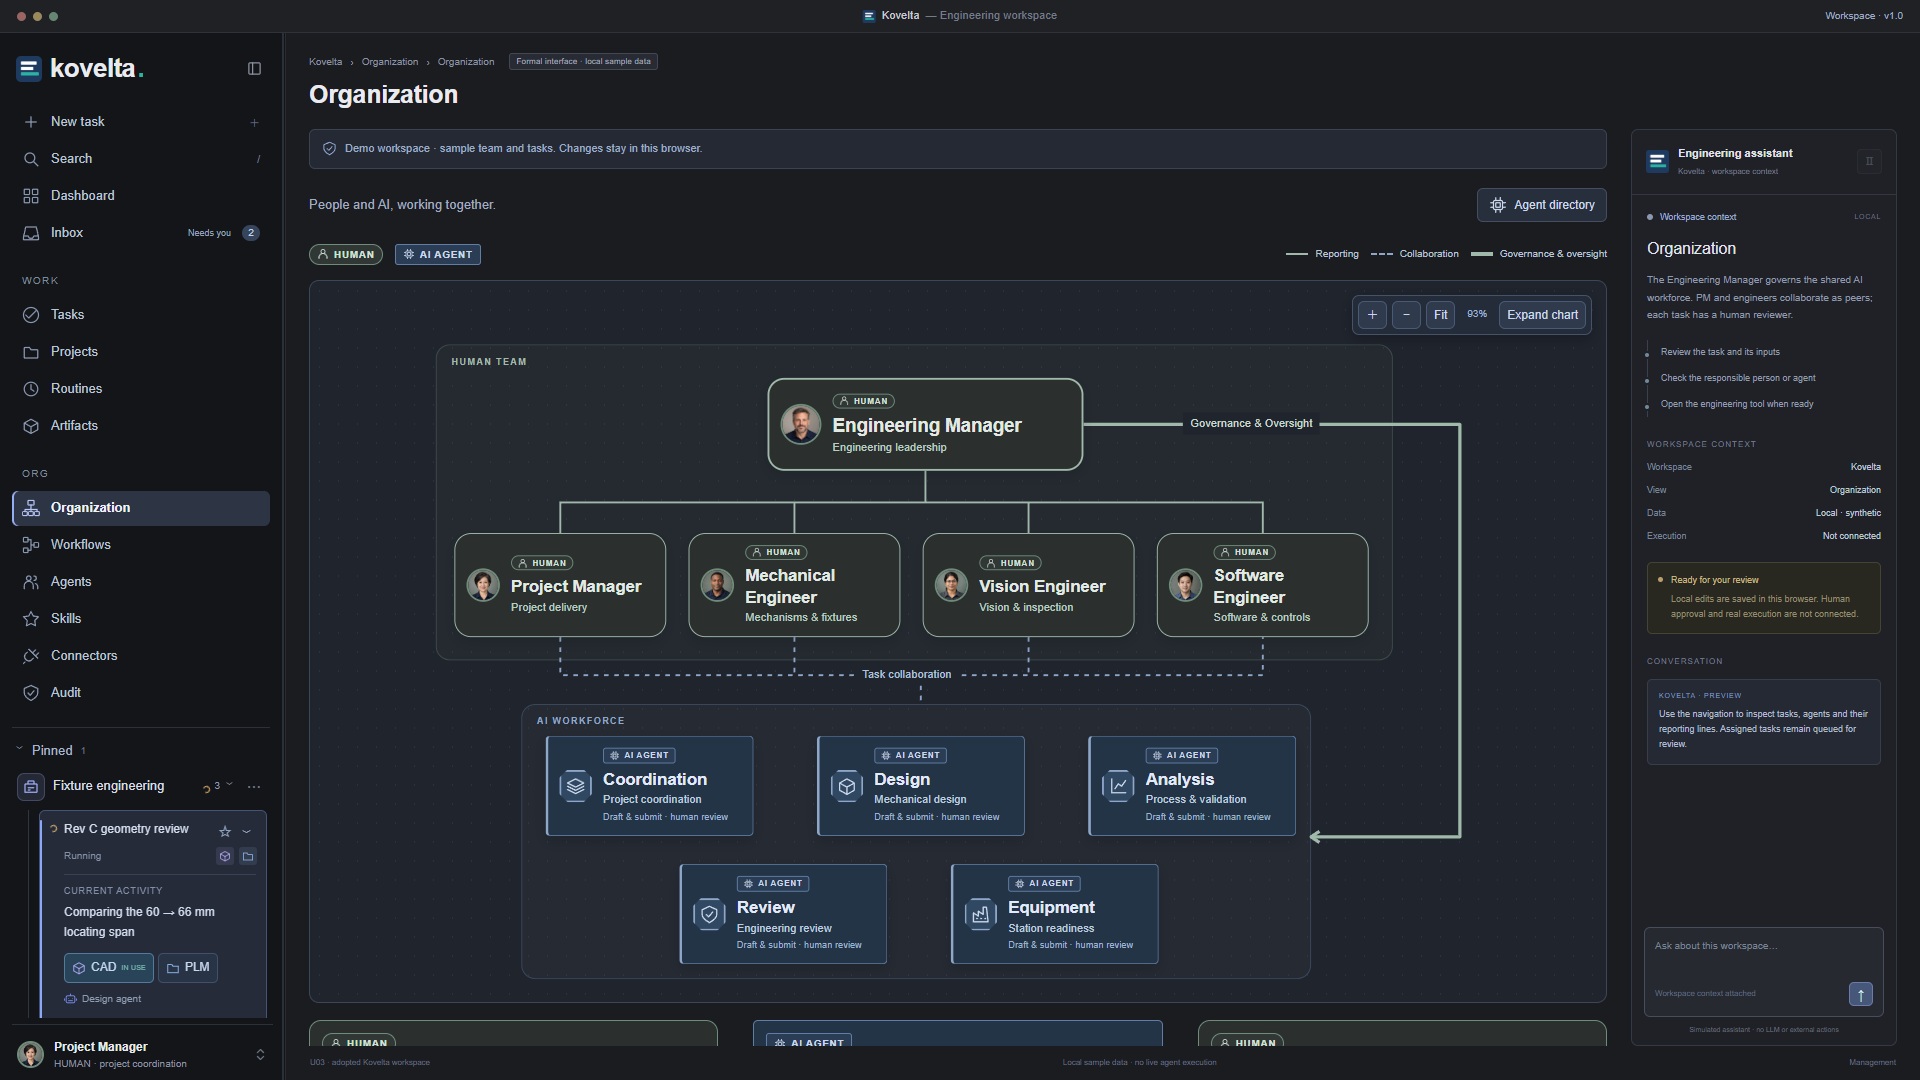This screenshot has width=1920, height=1080.
Task: Click the PLM tool chip
Action: pos(188,968)
